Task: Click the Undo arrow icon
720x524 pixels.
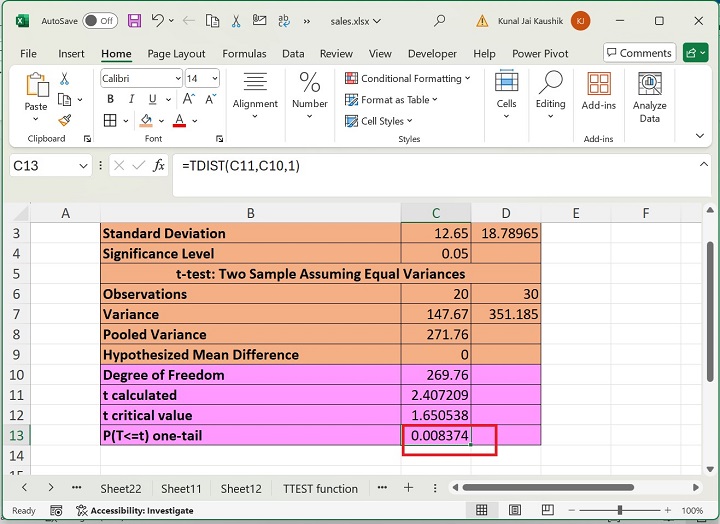Action: 158,20
